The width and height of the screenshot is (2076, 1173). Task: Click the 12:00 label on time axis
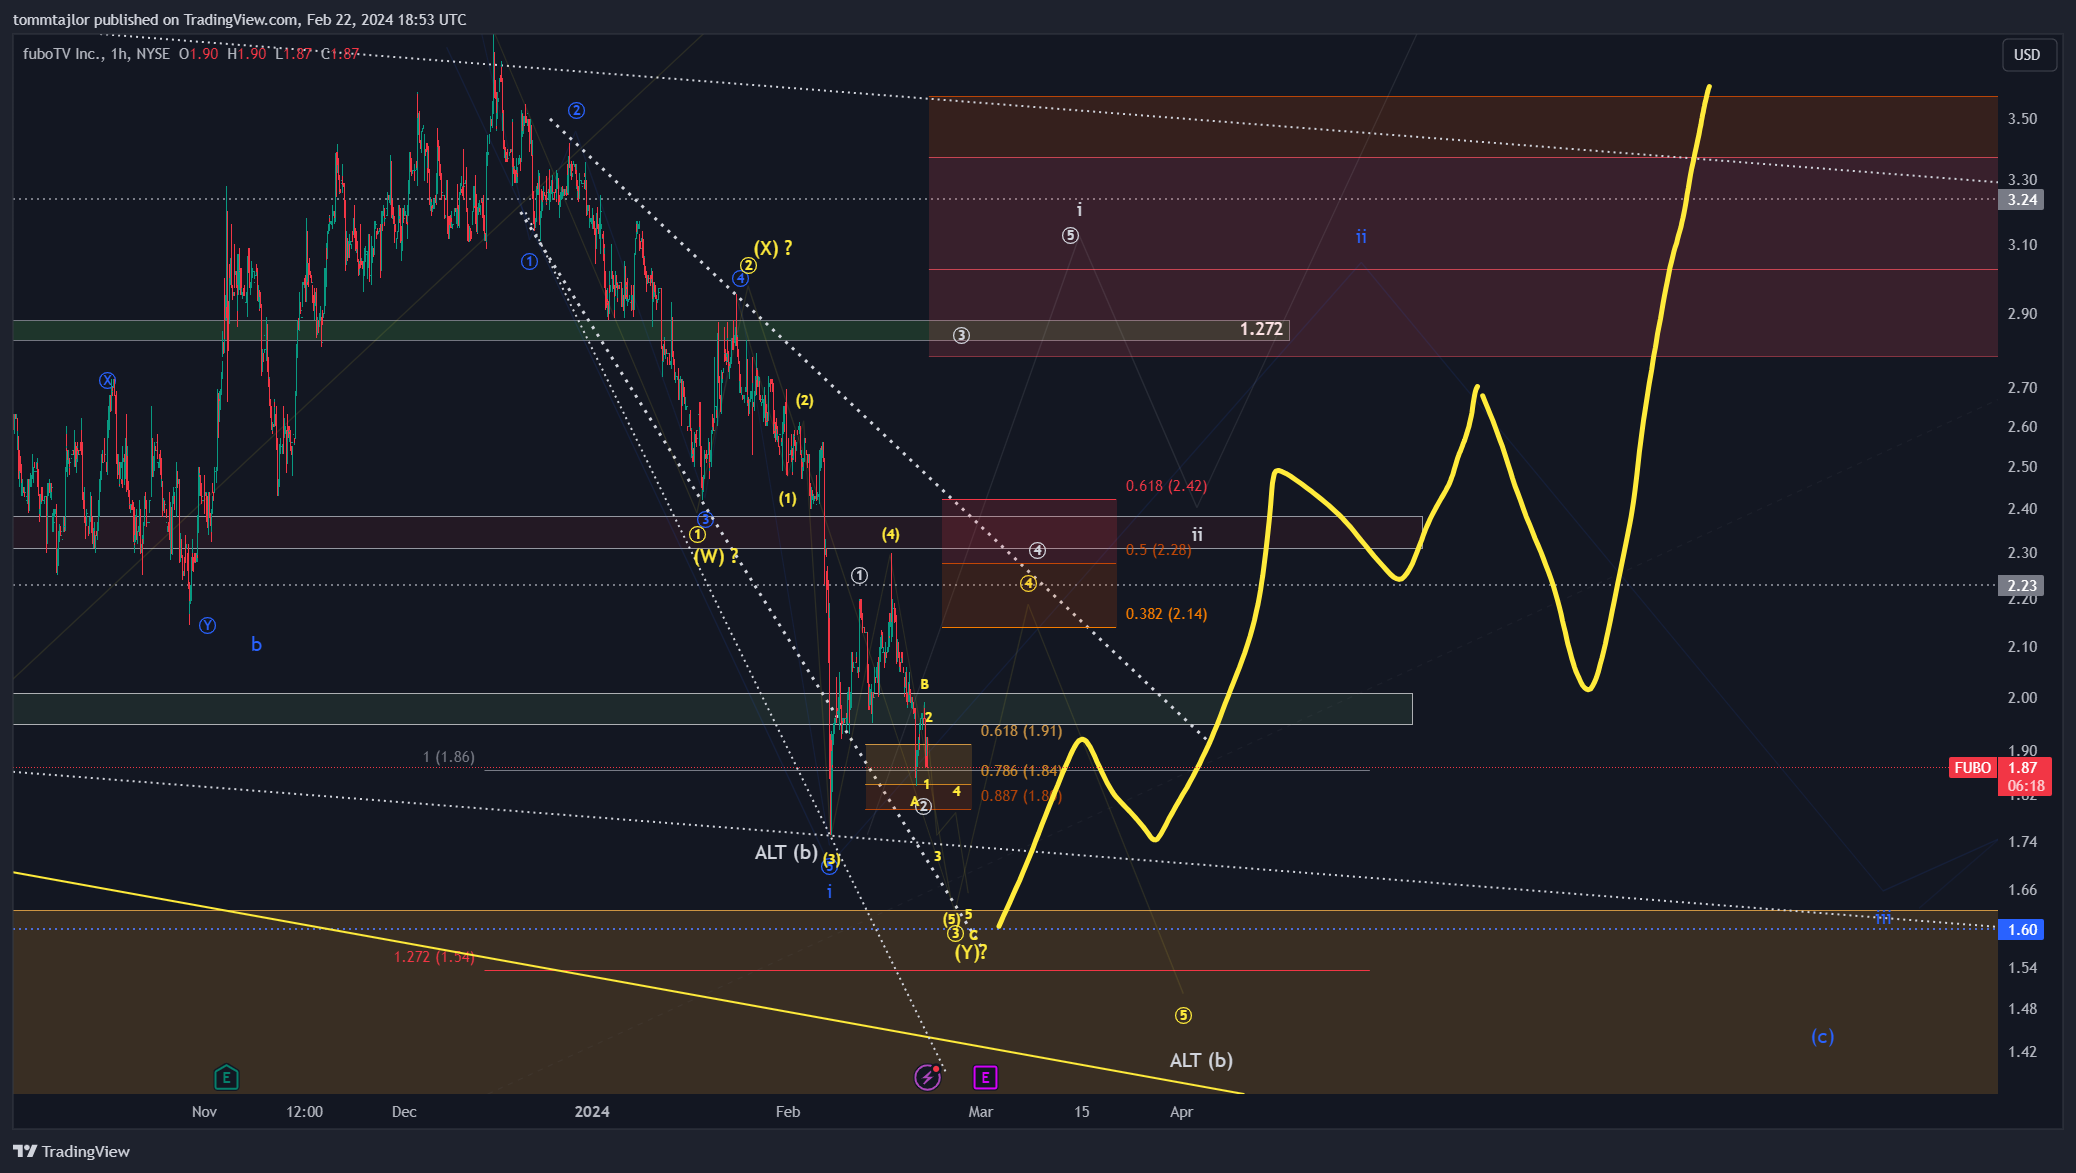(304, 1112)
